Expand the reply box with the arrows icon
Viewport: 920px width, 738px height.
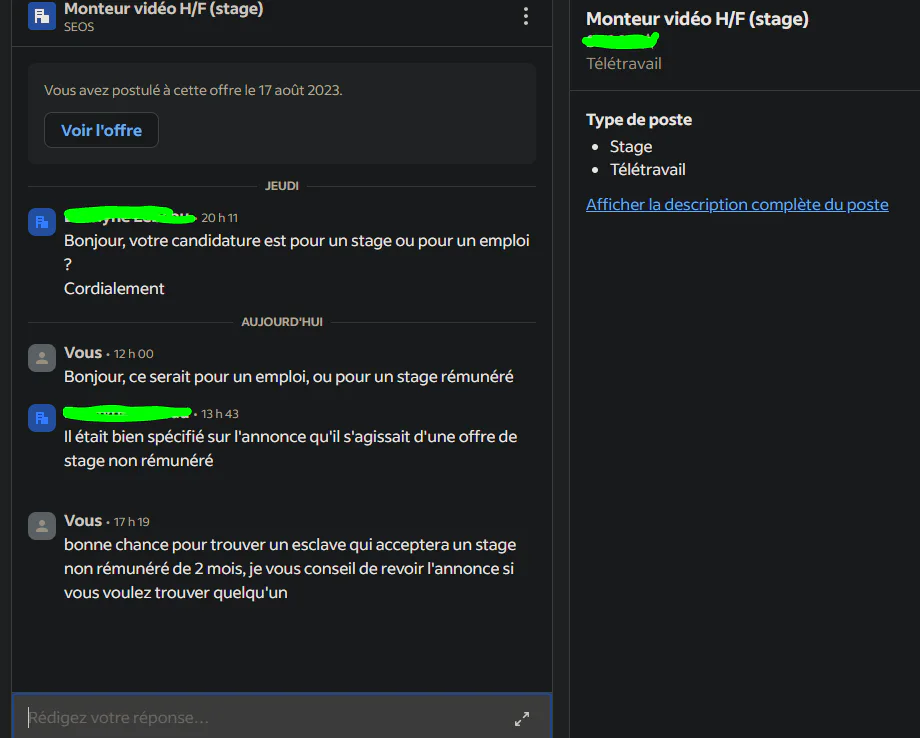point(522,719)
